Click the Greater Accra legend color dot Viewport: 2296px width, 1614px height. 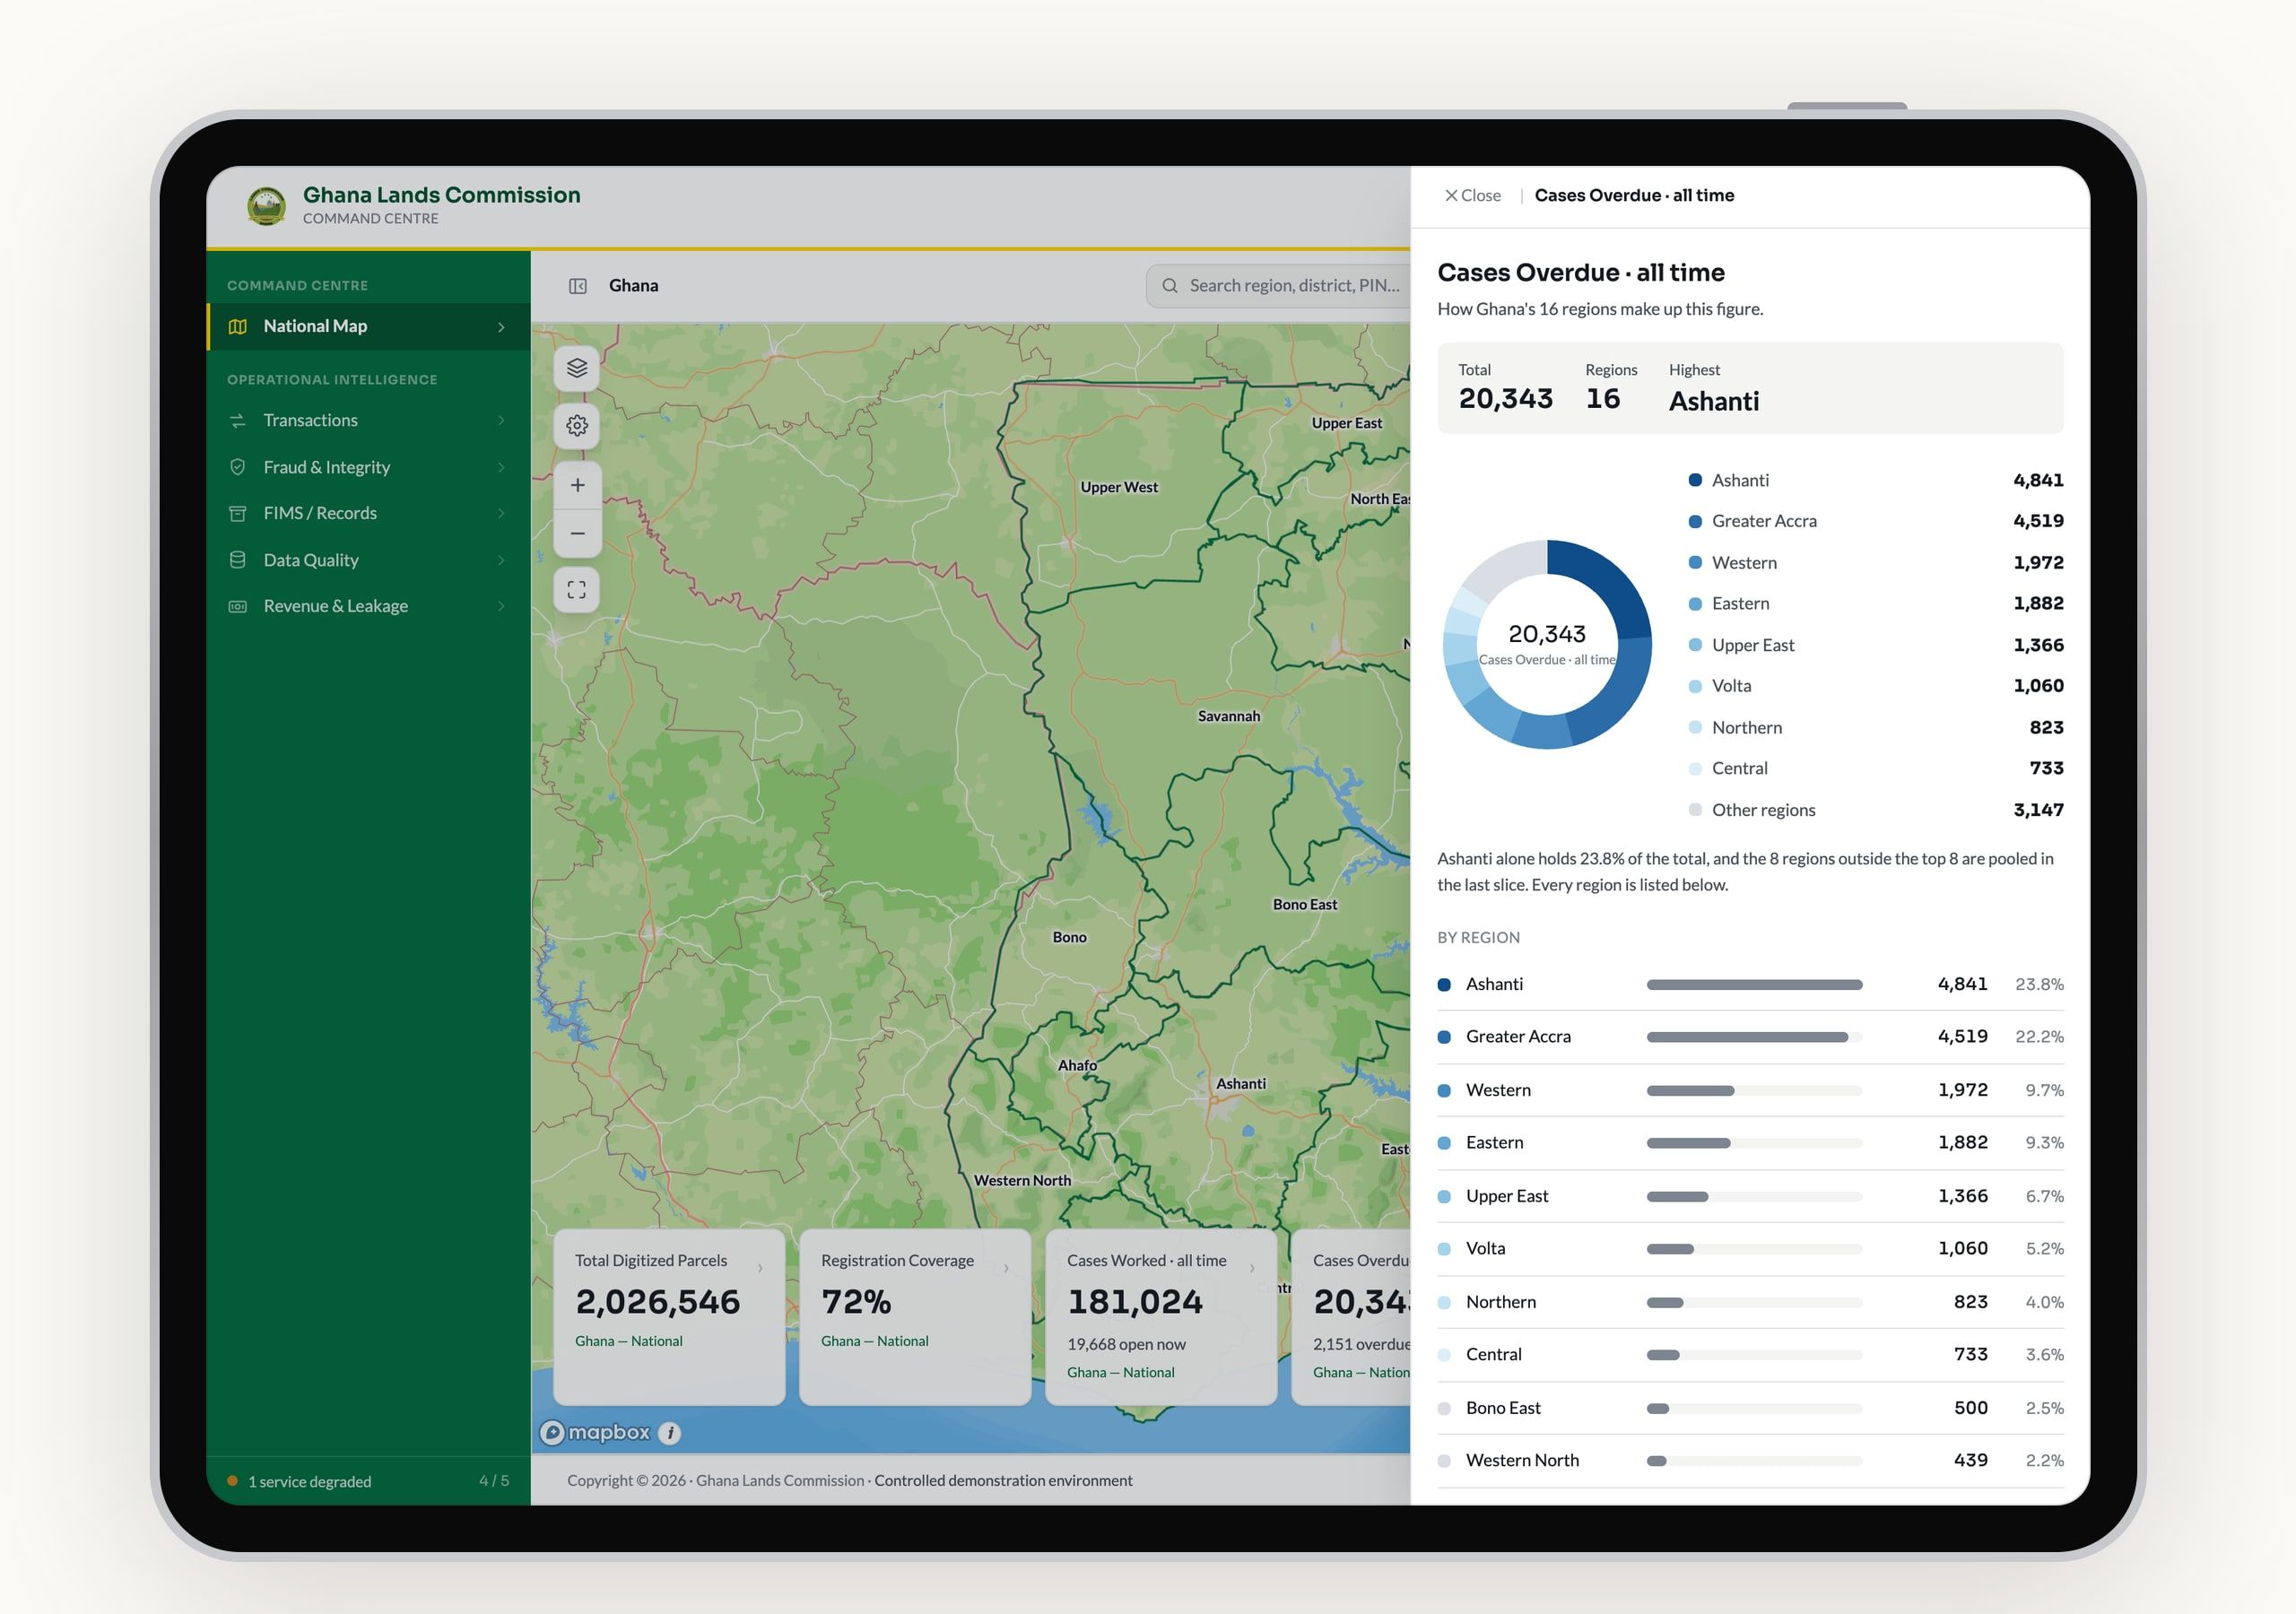coord(1695,521)
